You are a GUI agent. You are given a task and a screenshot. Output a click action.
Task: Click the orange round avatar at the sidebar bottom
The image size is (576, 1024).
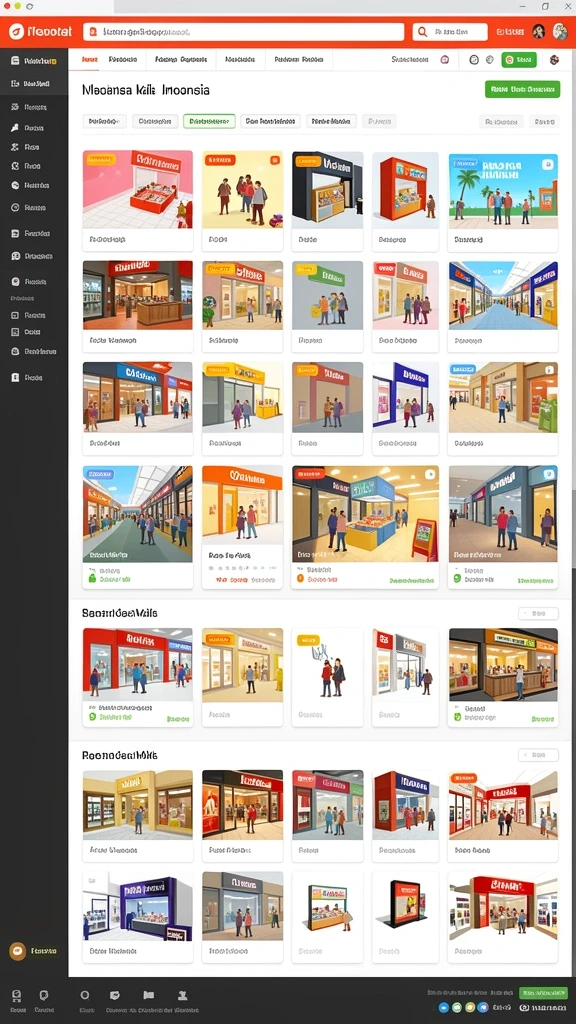click(18, 951)
